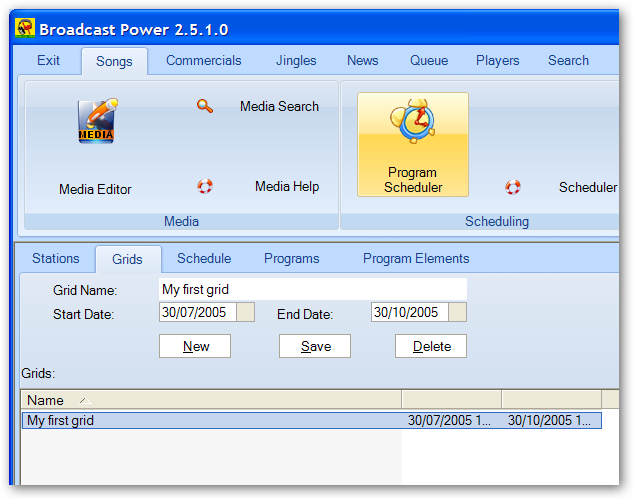Click the Scheduler help lifebuoy icon
633x499 pixels.
pyautogui.click(x=513, y=187)
